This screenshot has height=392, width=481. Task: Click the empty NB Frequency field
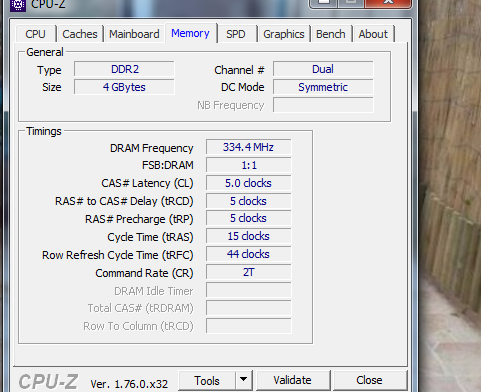click(323, 105)
